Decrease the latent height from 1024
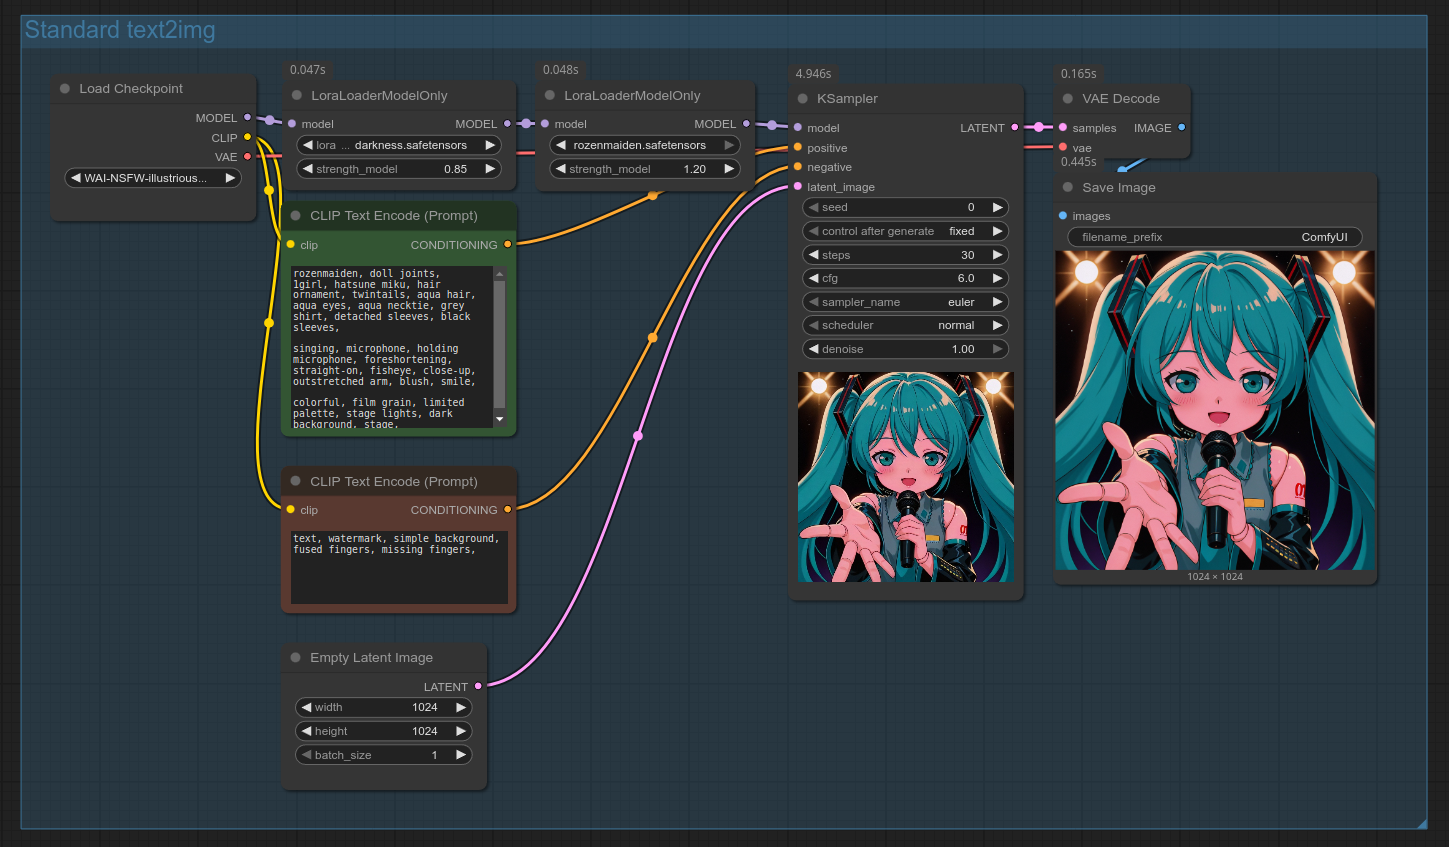The width and height of the screenshot is (1449, 847). click(x=306, y=731)
